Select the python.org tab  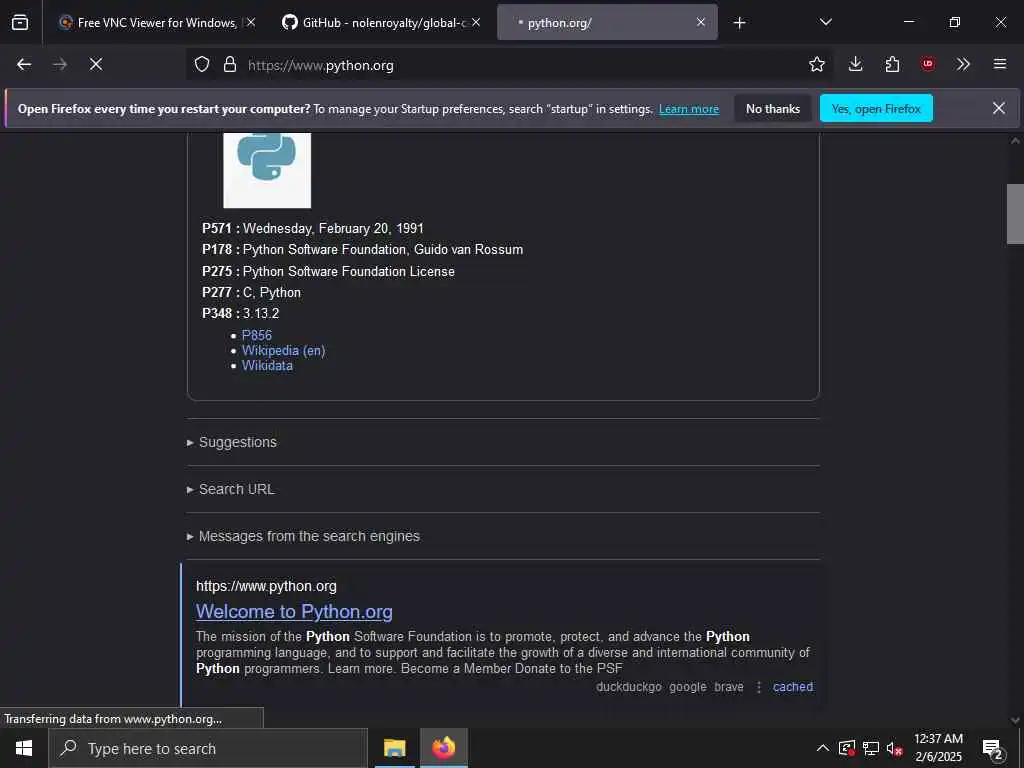tap(607, 22)
